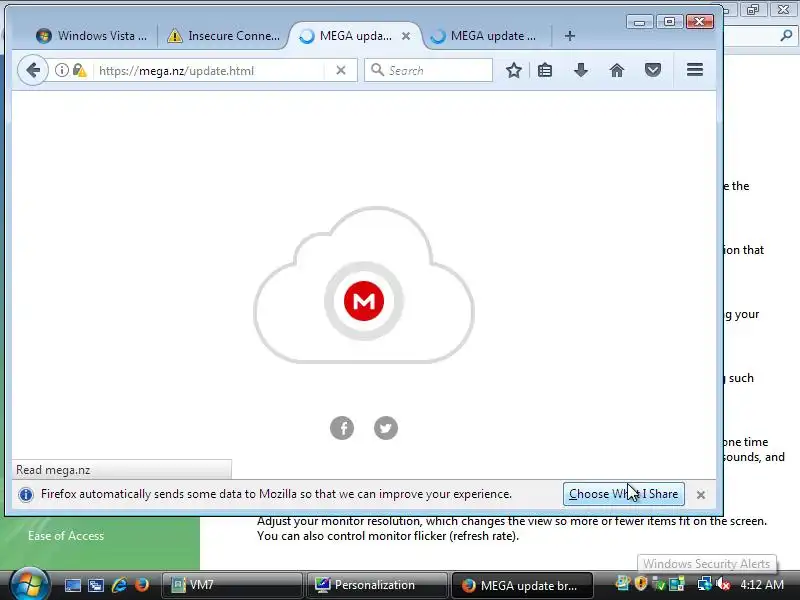Click the notification bar info icon

(x=26, y=494)
